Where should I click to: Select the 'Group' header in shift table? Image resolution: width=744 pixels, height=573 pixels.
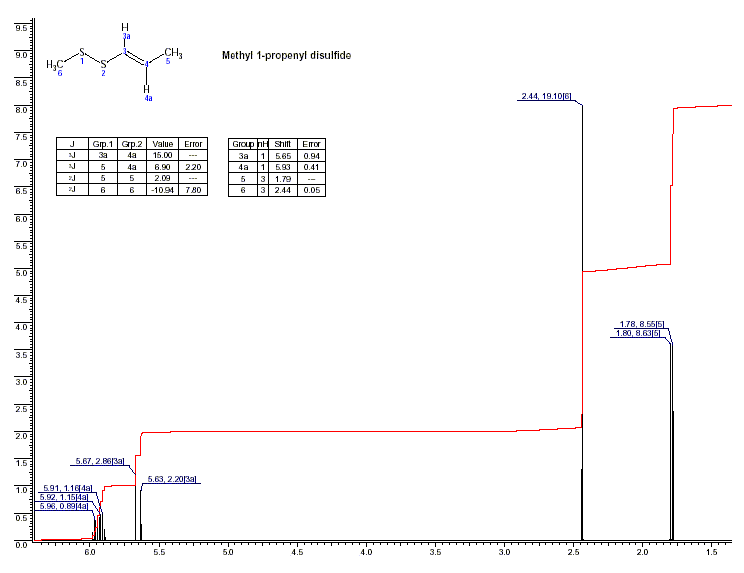click(x=243, y=144)
